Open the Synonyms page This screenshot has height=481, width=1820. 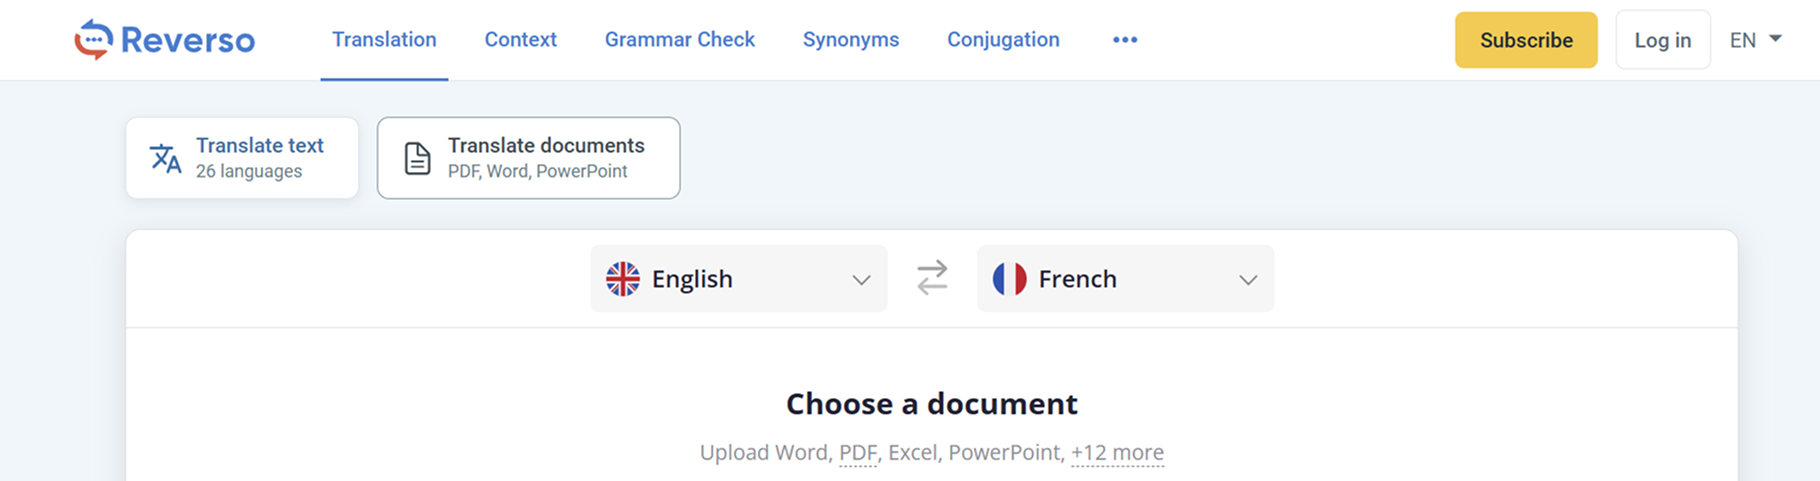[x=851, y=40]
